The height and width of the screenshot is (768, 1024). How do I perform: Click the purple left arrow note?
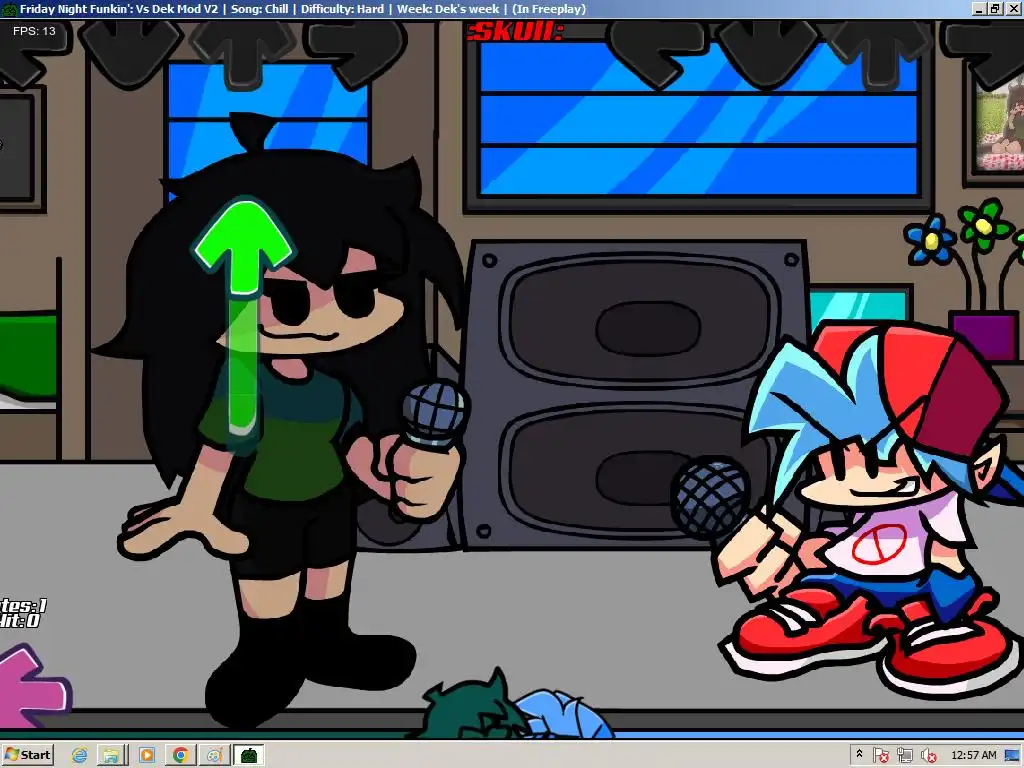(x=31, y=686)
